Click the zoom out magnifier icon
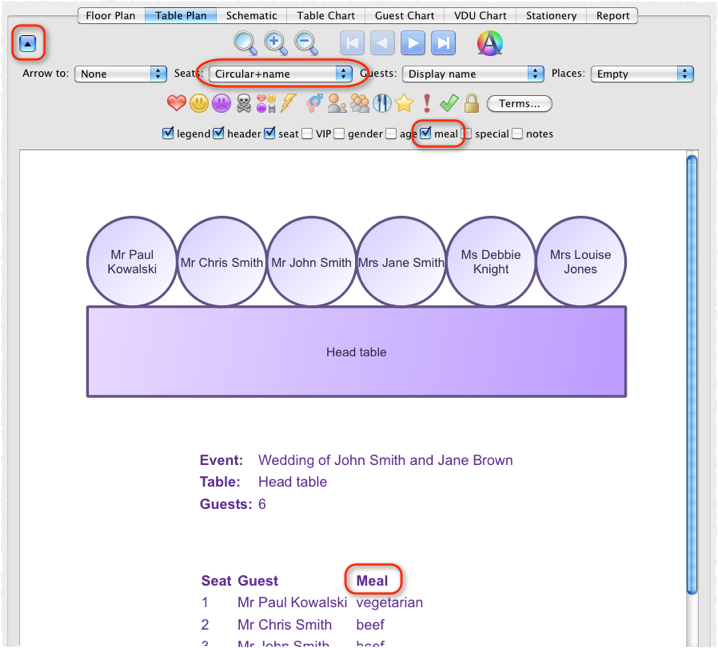The width and height of the screenshot is (718, 648). pyautogui.click(x=306, y=43)
